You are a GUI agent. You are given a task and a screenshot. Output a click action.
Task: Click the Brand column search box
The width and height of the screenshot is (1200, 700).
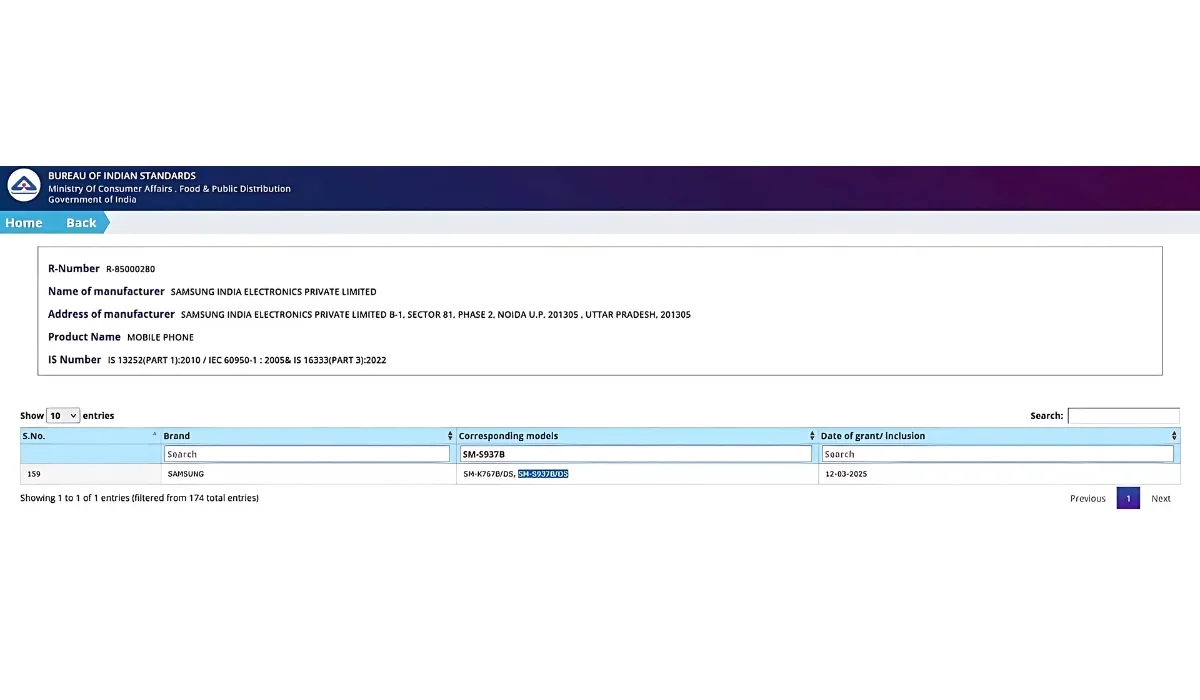(x=306, y=454)
